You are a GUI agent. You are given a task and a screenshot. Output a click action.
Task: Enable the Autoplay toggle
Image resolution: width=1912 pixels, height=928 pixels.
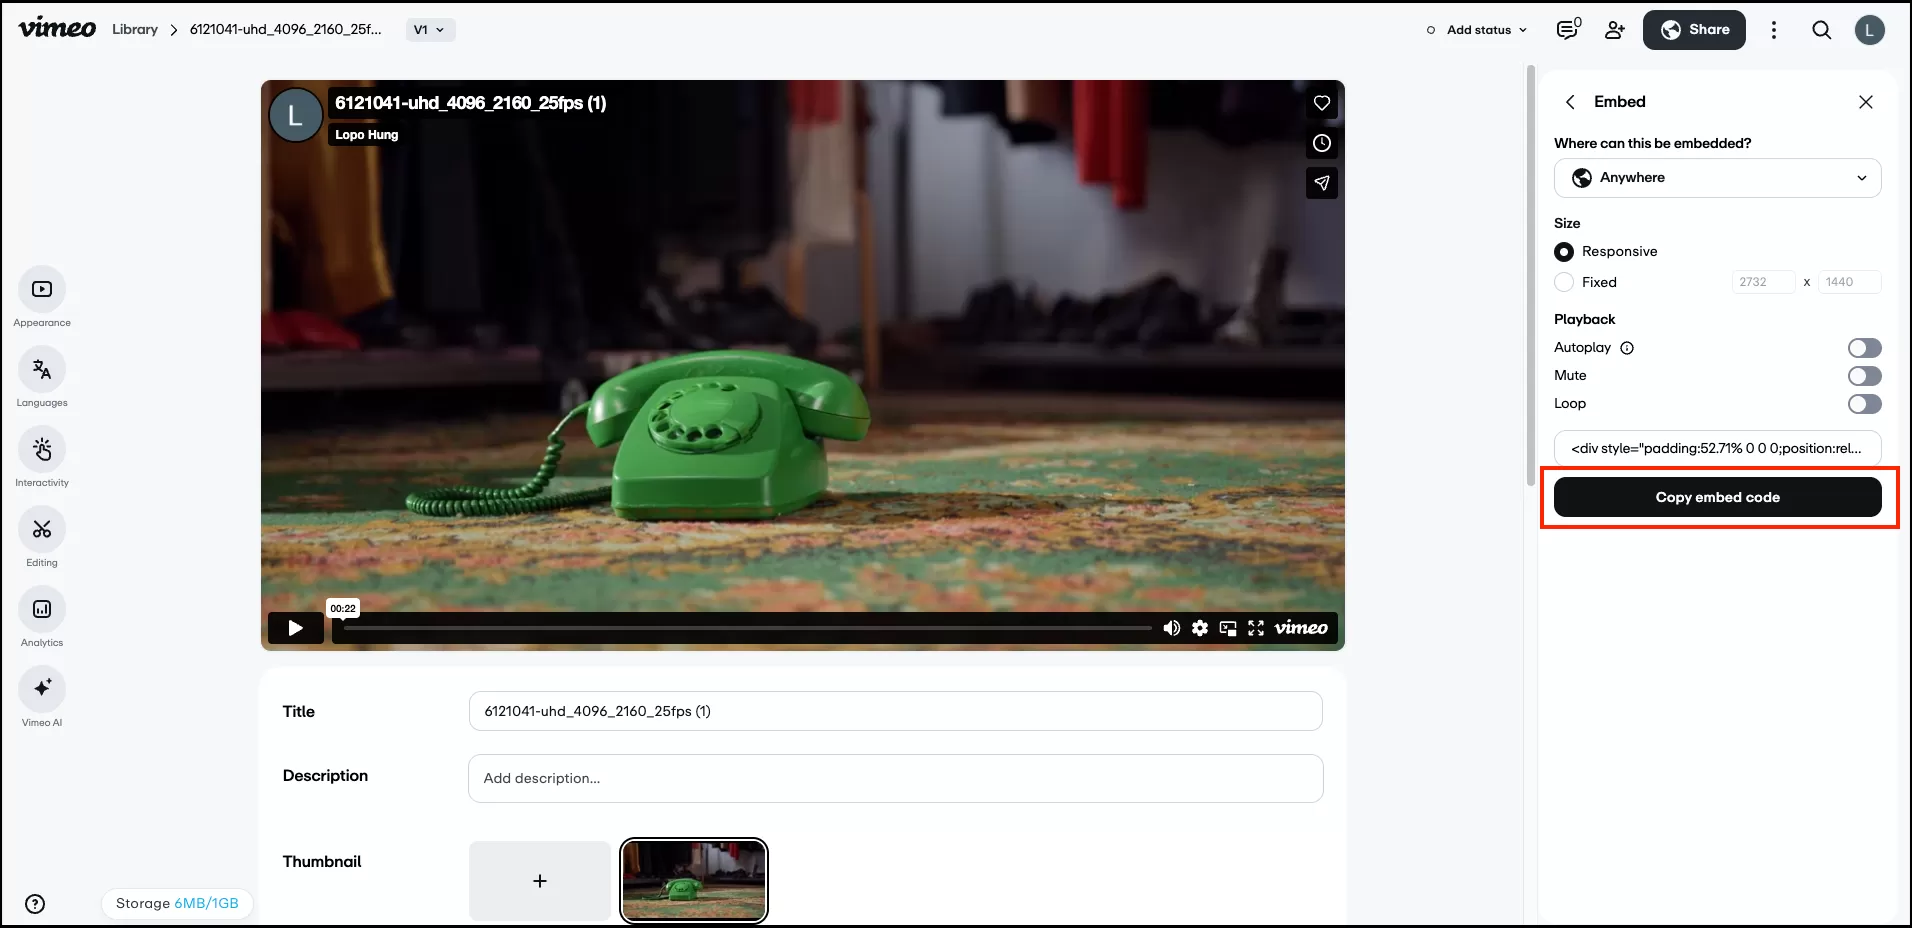coord(1864,348)
